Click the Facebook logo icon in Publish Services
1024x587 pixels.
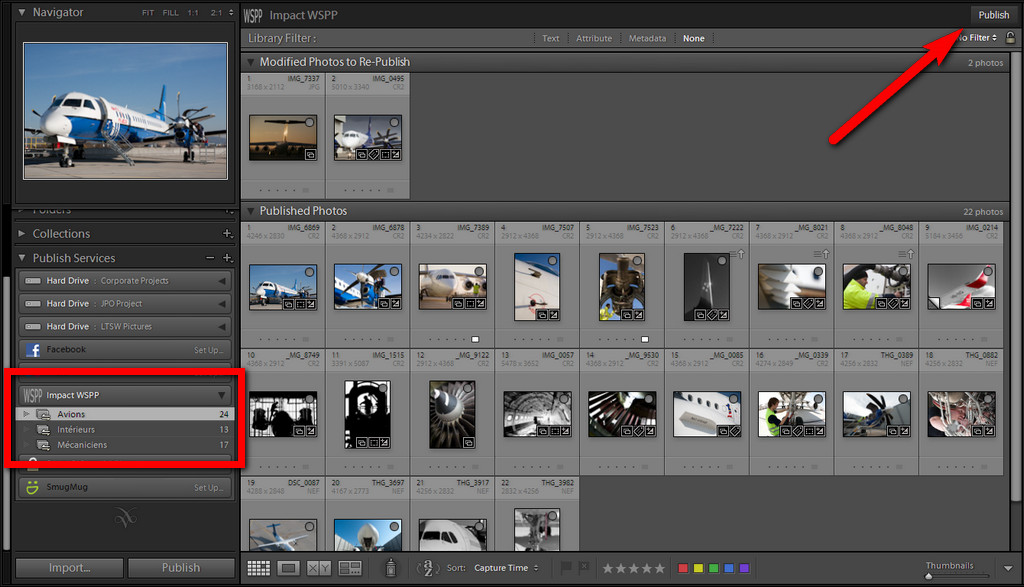pos(33,350)
